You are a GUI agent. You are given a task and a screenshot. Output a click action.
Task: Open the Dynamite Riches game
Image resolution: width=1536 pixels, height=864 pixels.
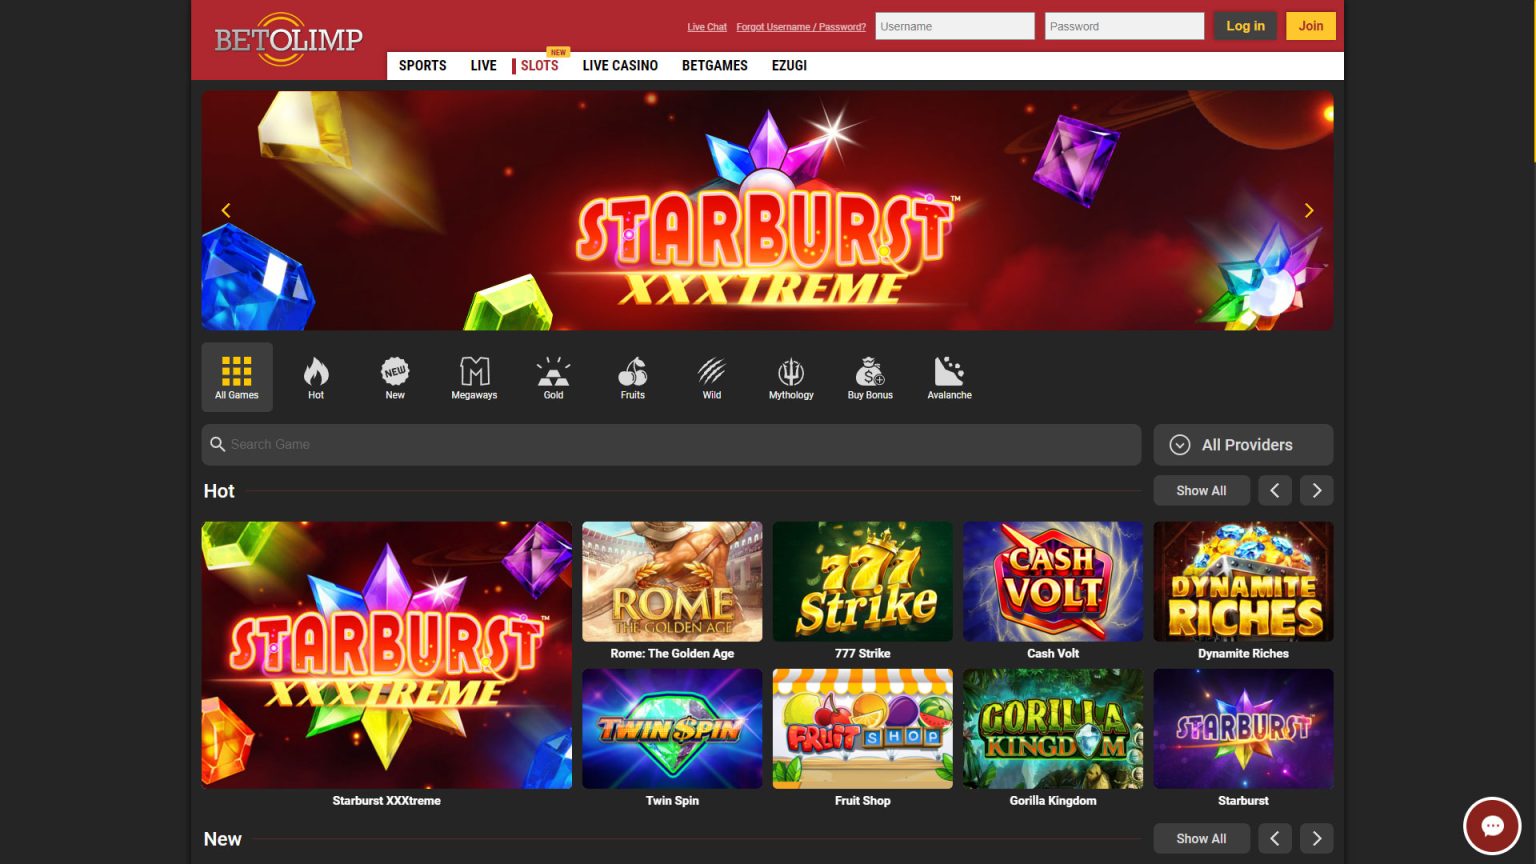click(1243, 581)
